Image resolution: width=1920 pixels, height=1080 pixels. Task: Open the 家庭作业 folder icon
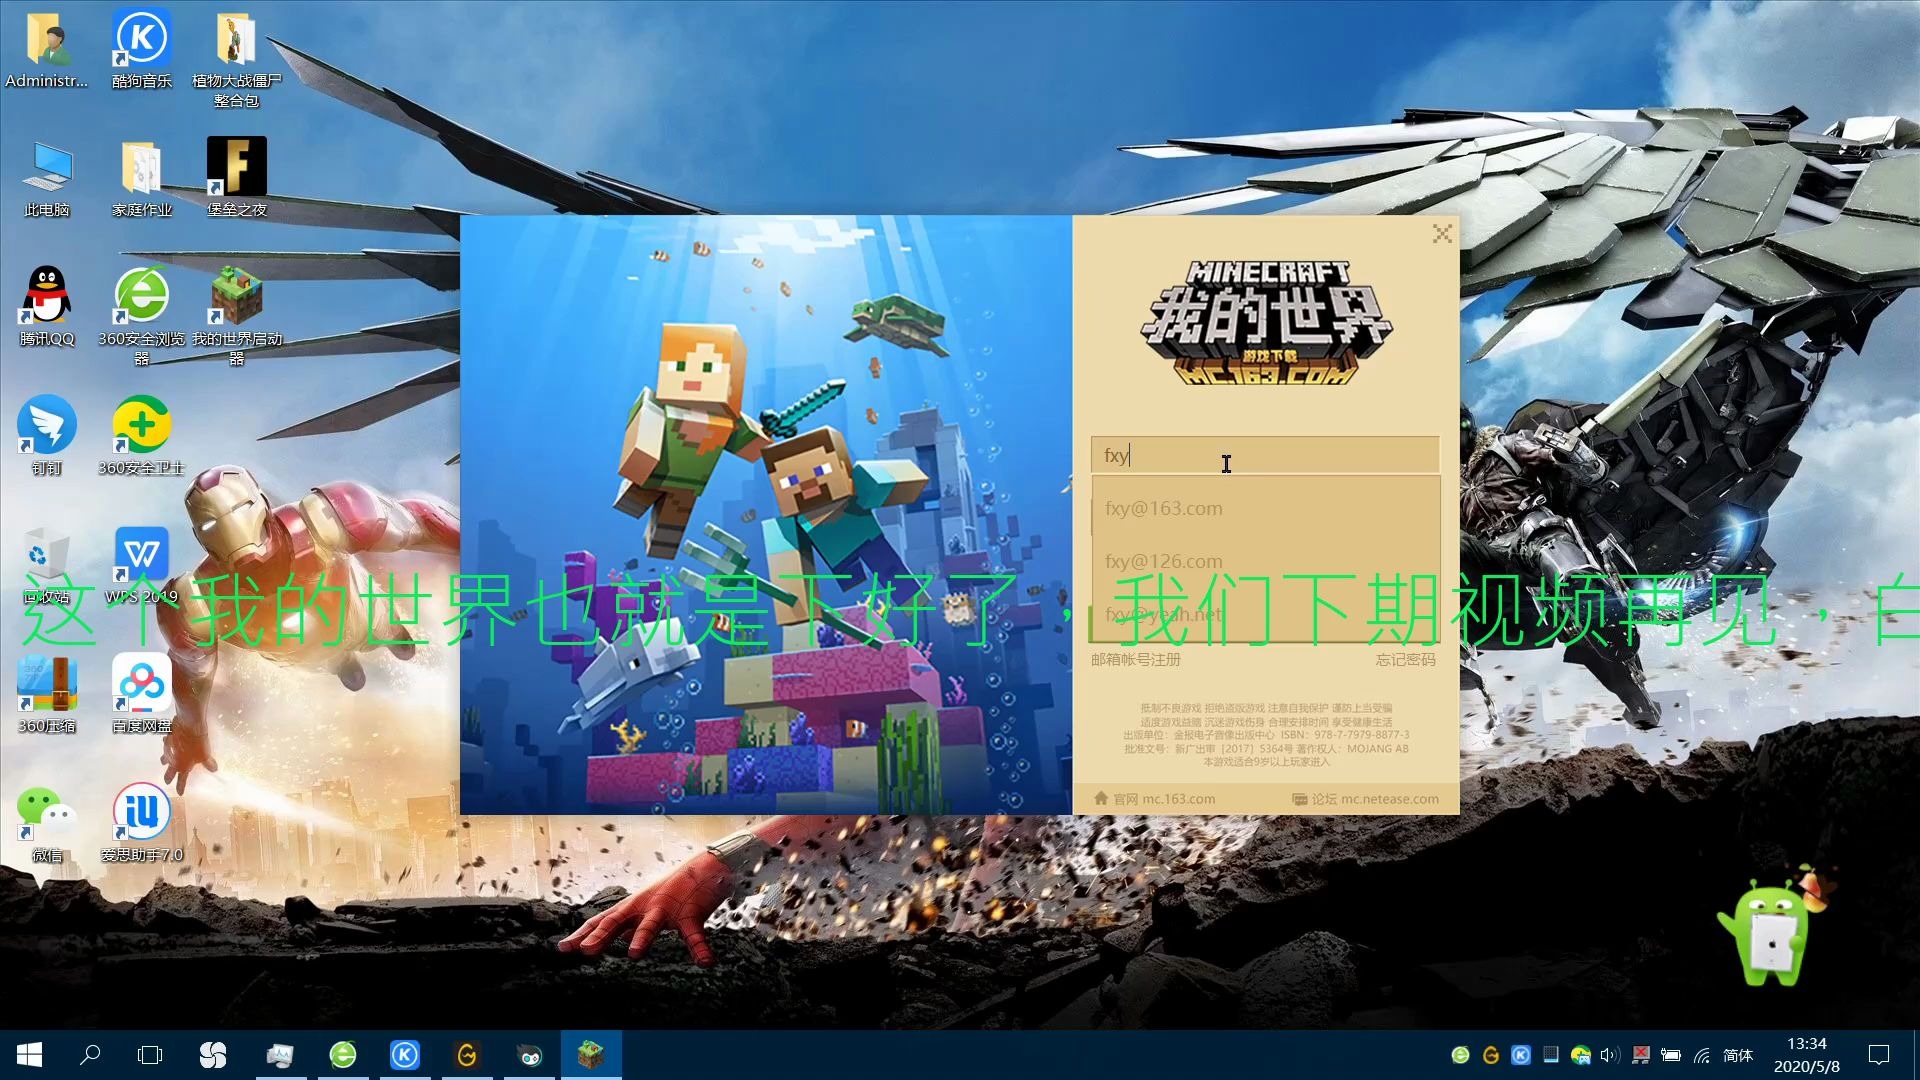coord(142,180)
